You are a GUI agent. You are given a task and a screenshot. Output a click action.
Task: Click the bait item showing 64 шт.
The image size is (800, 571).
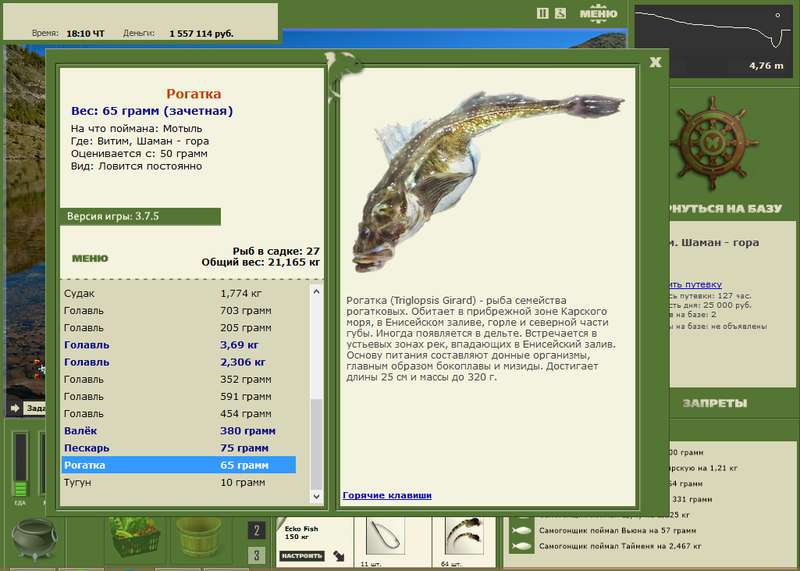pyautogui.click(x=464, y=536)
